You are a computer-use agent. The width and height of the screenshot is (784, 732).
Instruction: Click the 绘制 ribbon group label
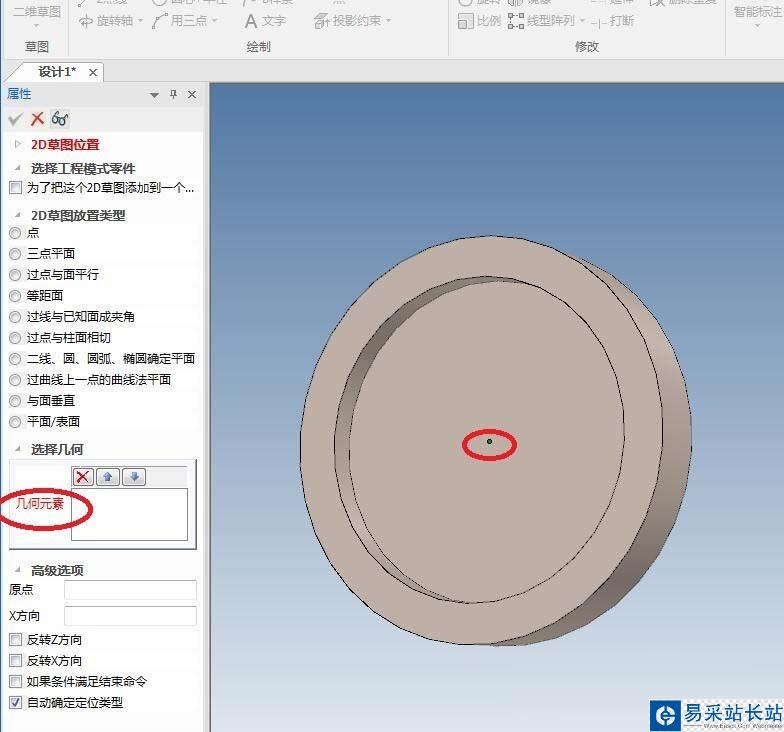click(x=258, y=47)
